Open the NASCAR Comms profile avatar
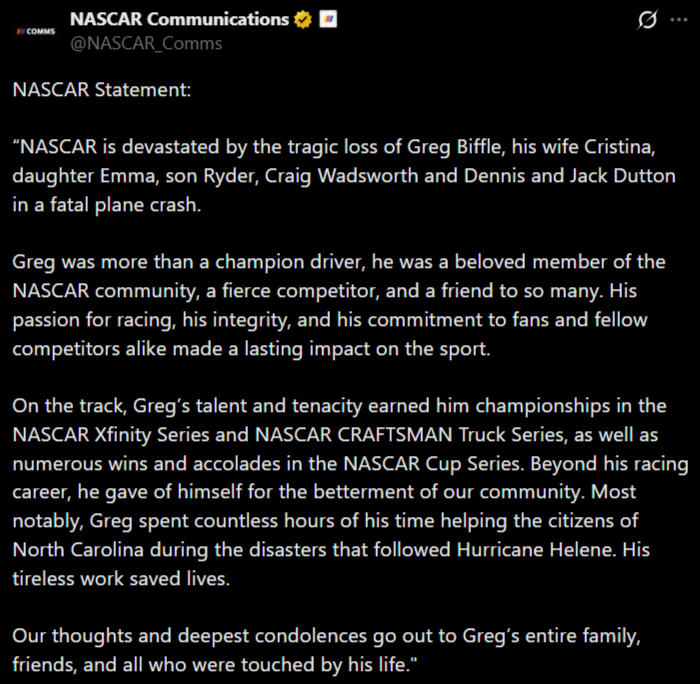This screenshot has height=684, width=700. pos(36,31)
